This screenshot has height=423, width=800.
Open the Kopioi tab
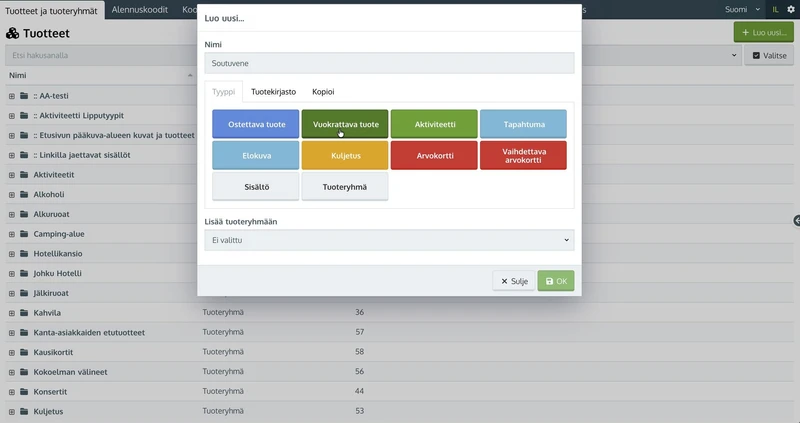click(x=323, y=92)
